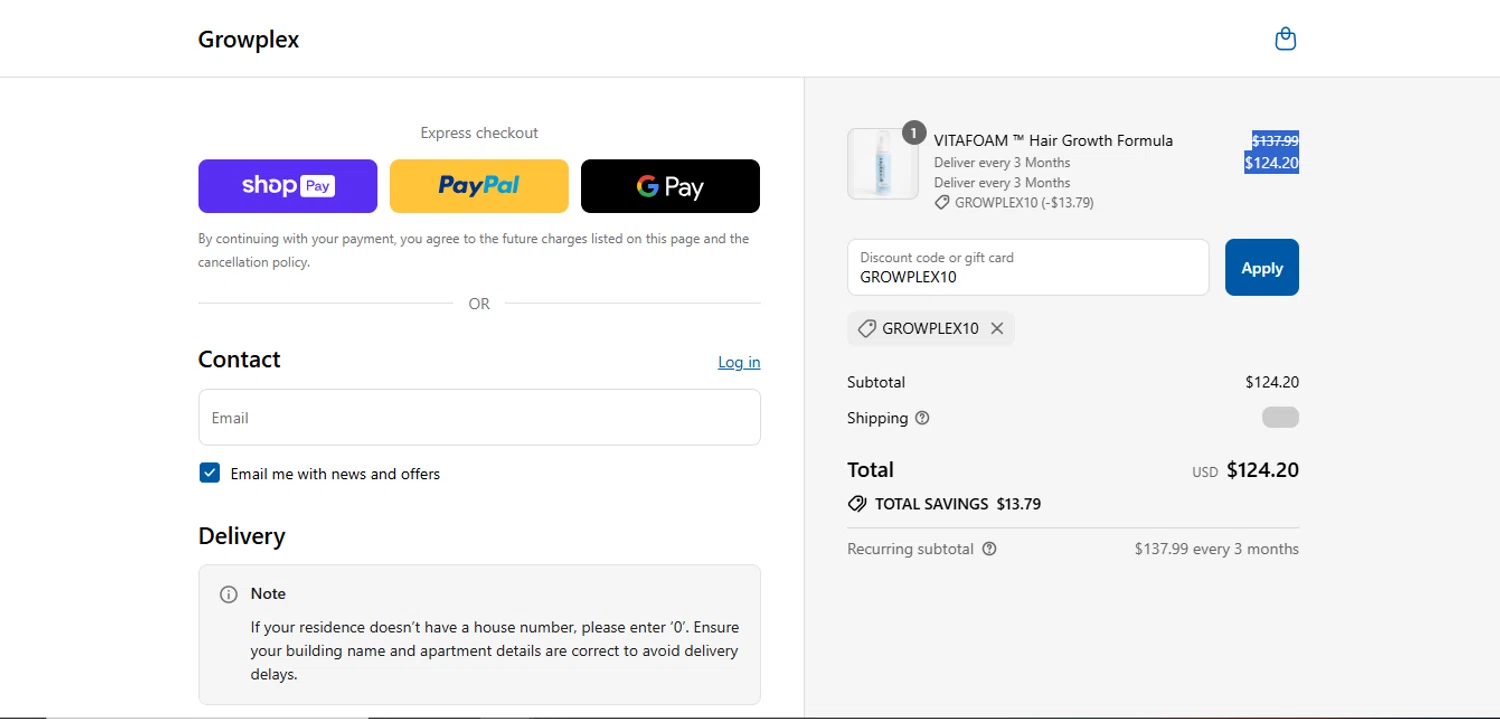
Task: Click the highlighted $124.20 item price
Action: tap(1271, 162)
